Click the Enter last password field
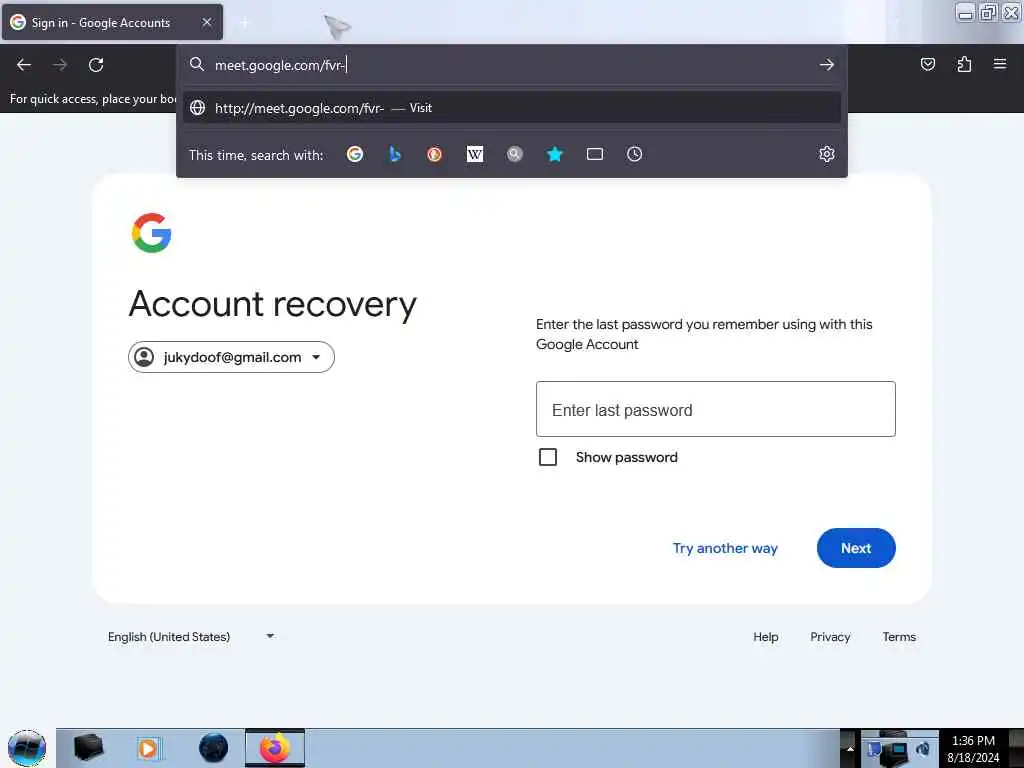The height and width of the screenshot is (768, 1024). (x=716, y=409)
